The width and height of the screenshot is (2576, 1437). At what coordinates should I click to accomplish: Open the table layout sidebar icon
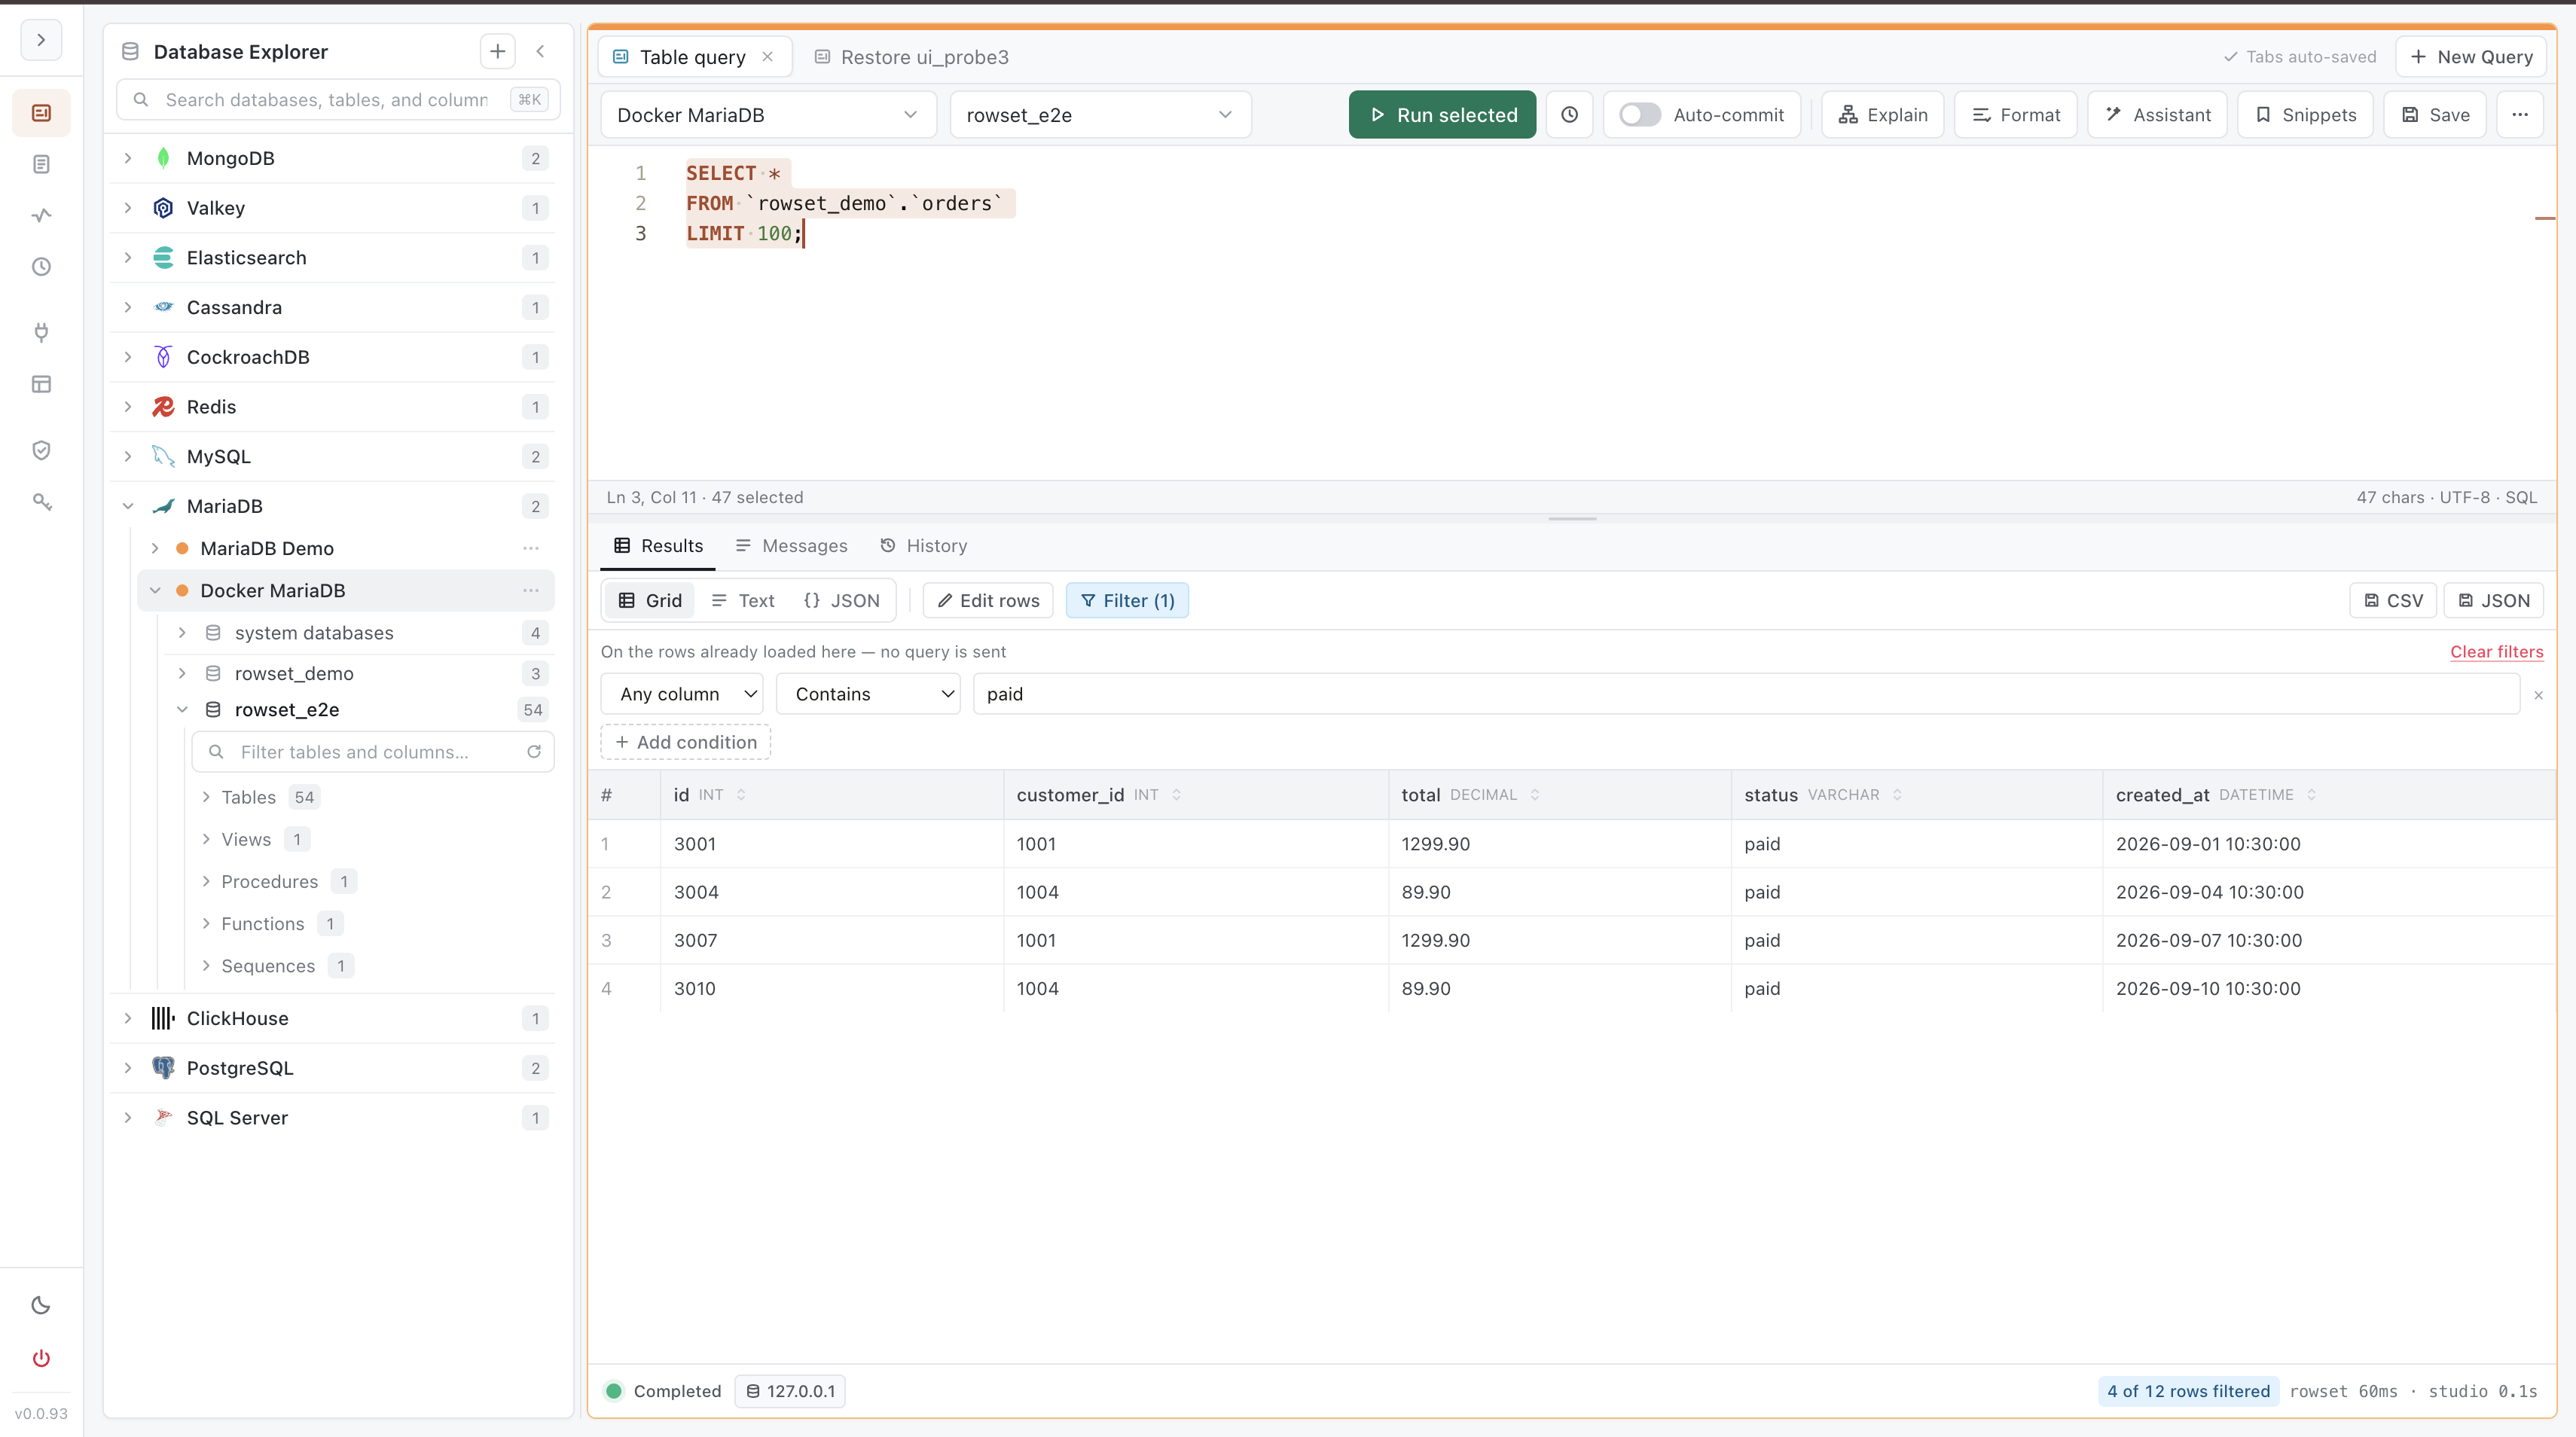41,384
